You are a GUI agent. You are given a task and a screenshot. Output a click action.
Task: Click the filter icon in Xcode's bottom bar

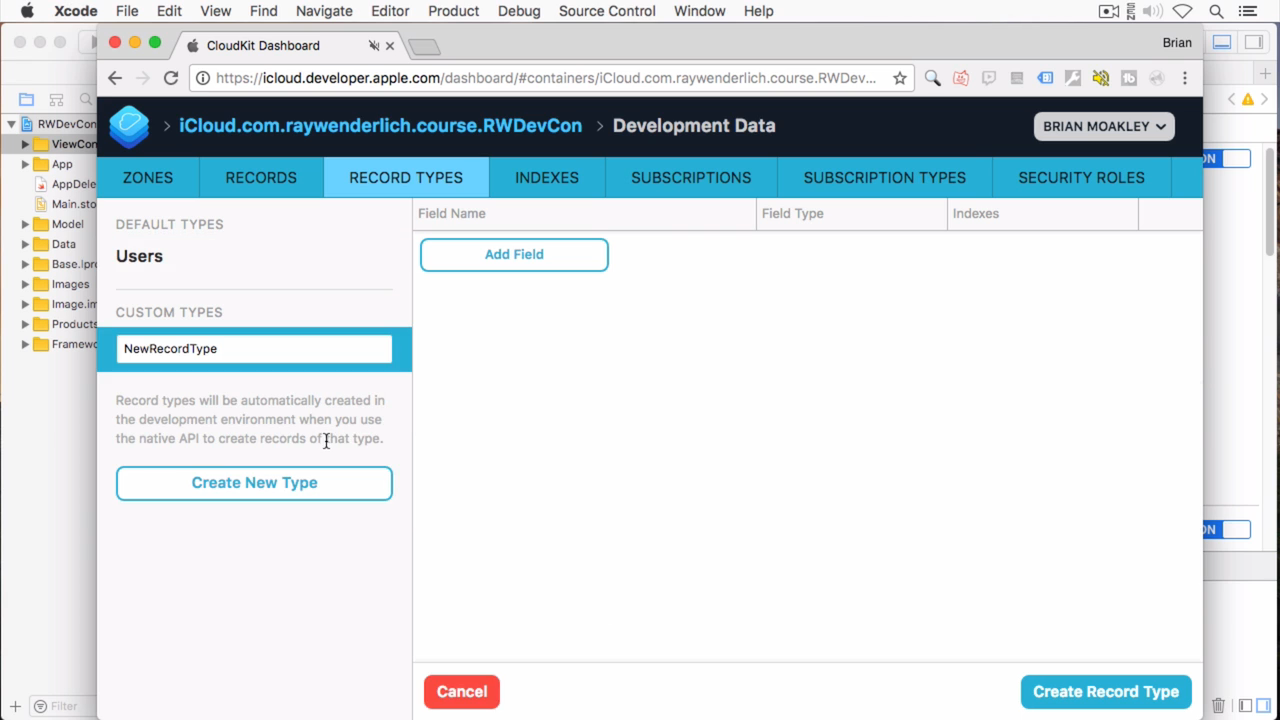click(38, 706)
